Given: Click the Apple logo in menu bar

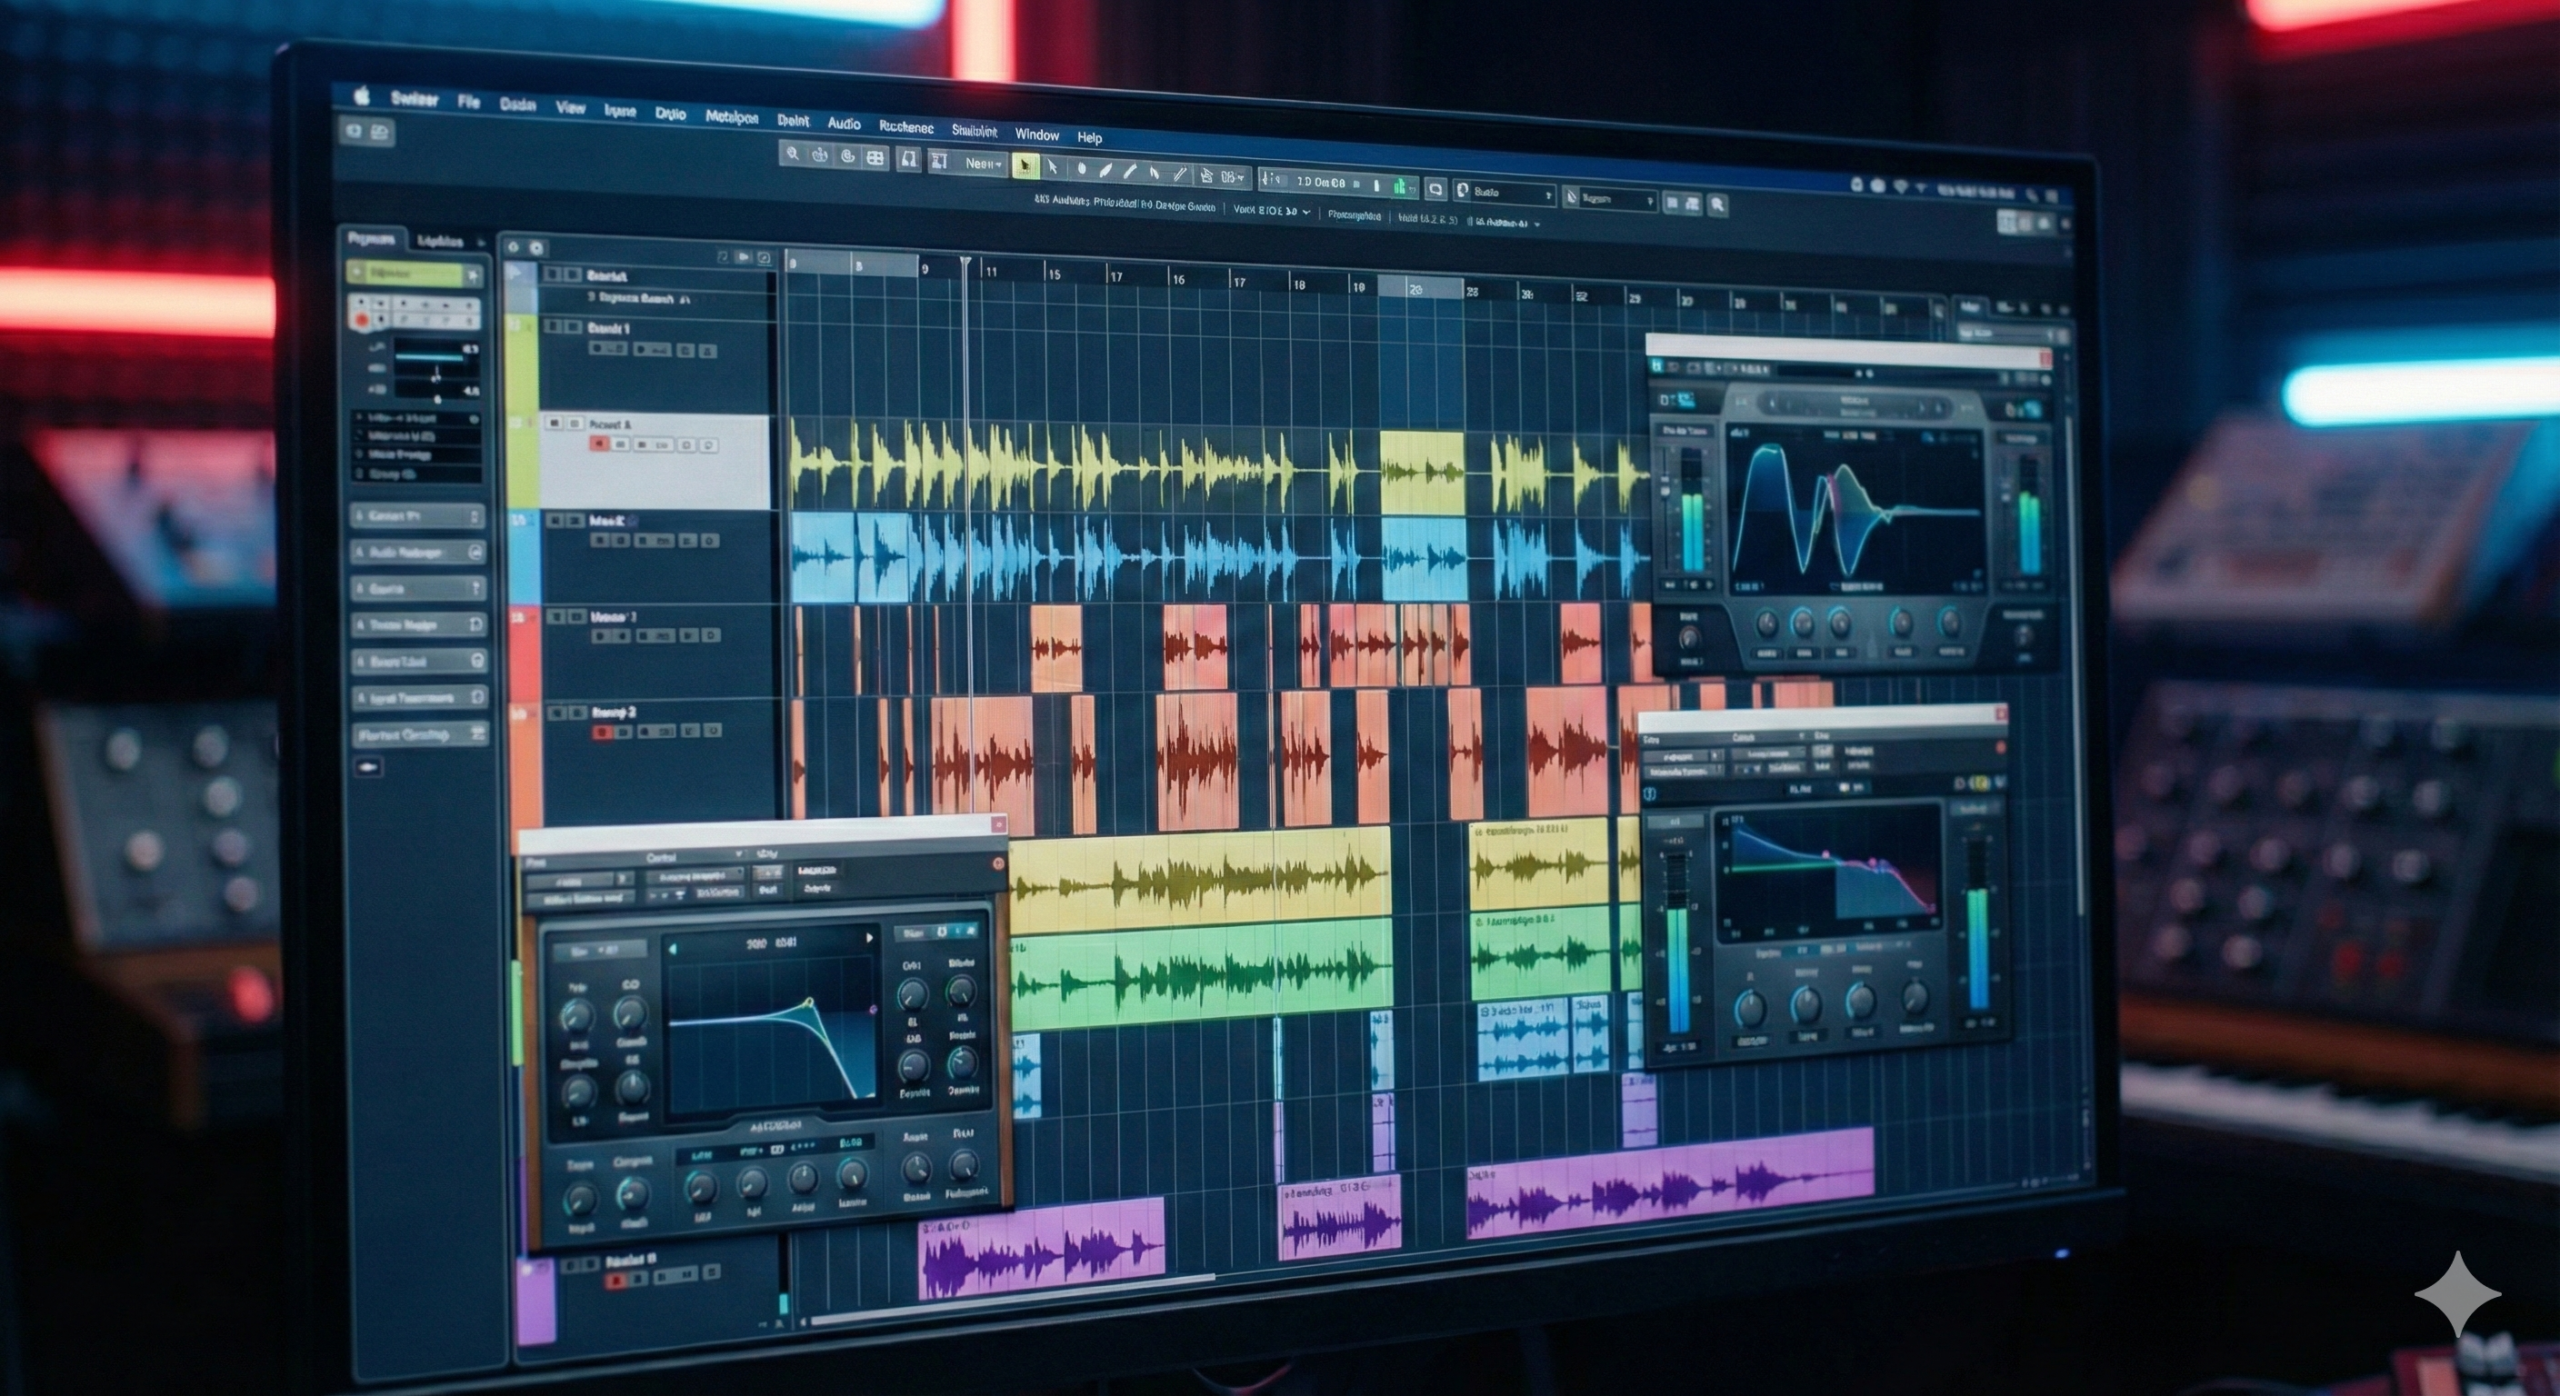Looking at the screenshot, I should [362, 96].
